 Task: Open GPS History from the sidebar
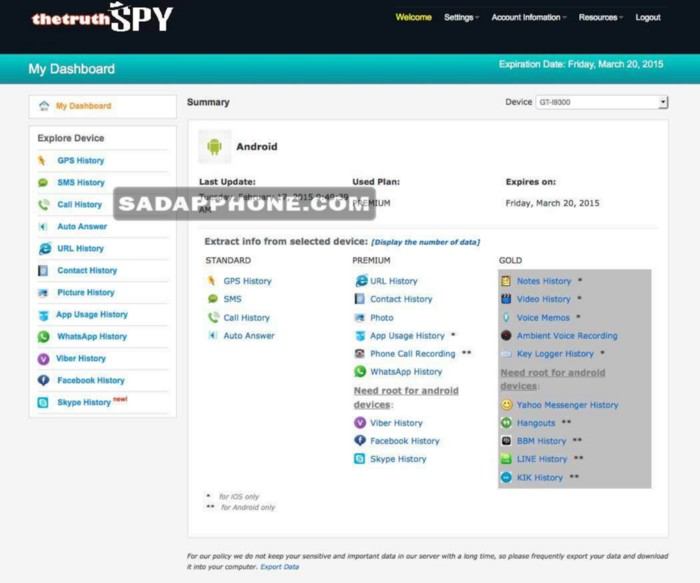pyautogui.click(x=80, y=160)
